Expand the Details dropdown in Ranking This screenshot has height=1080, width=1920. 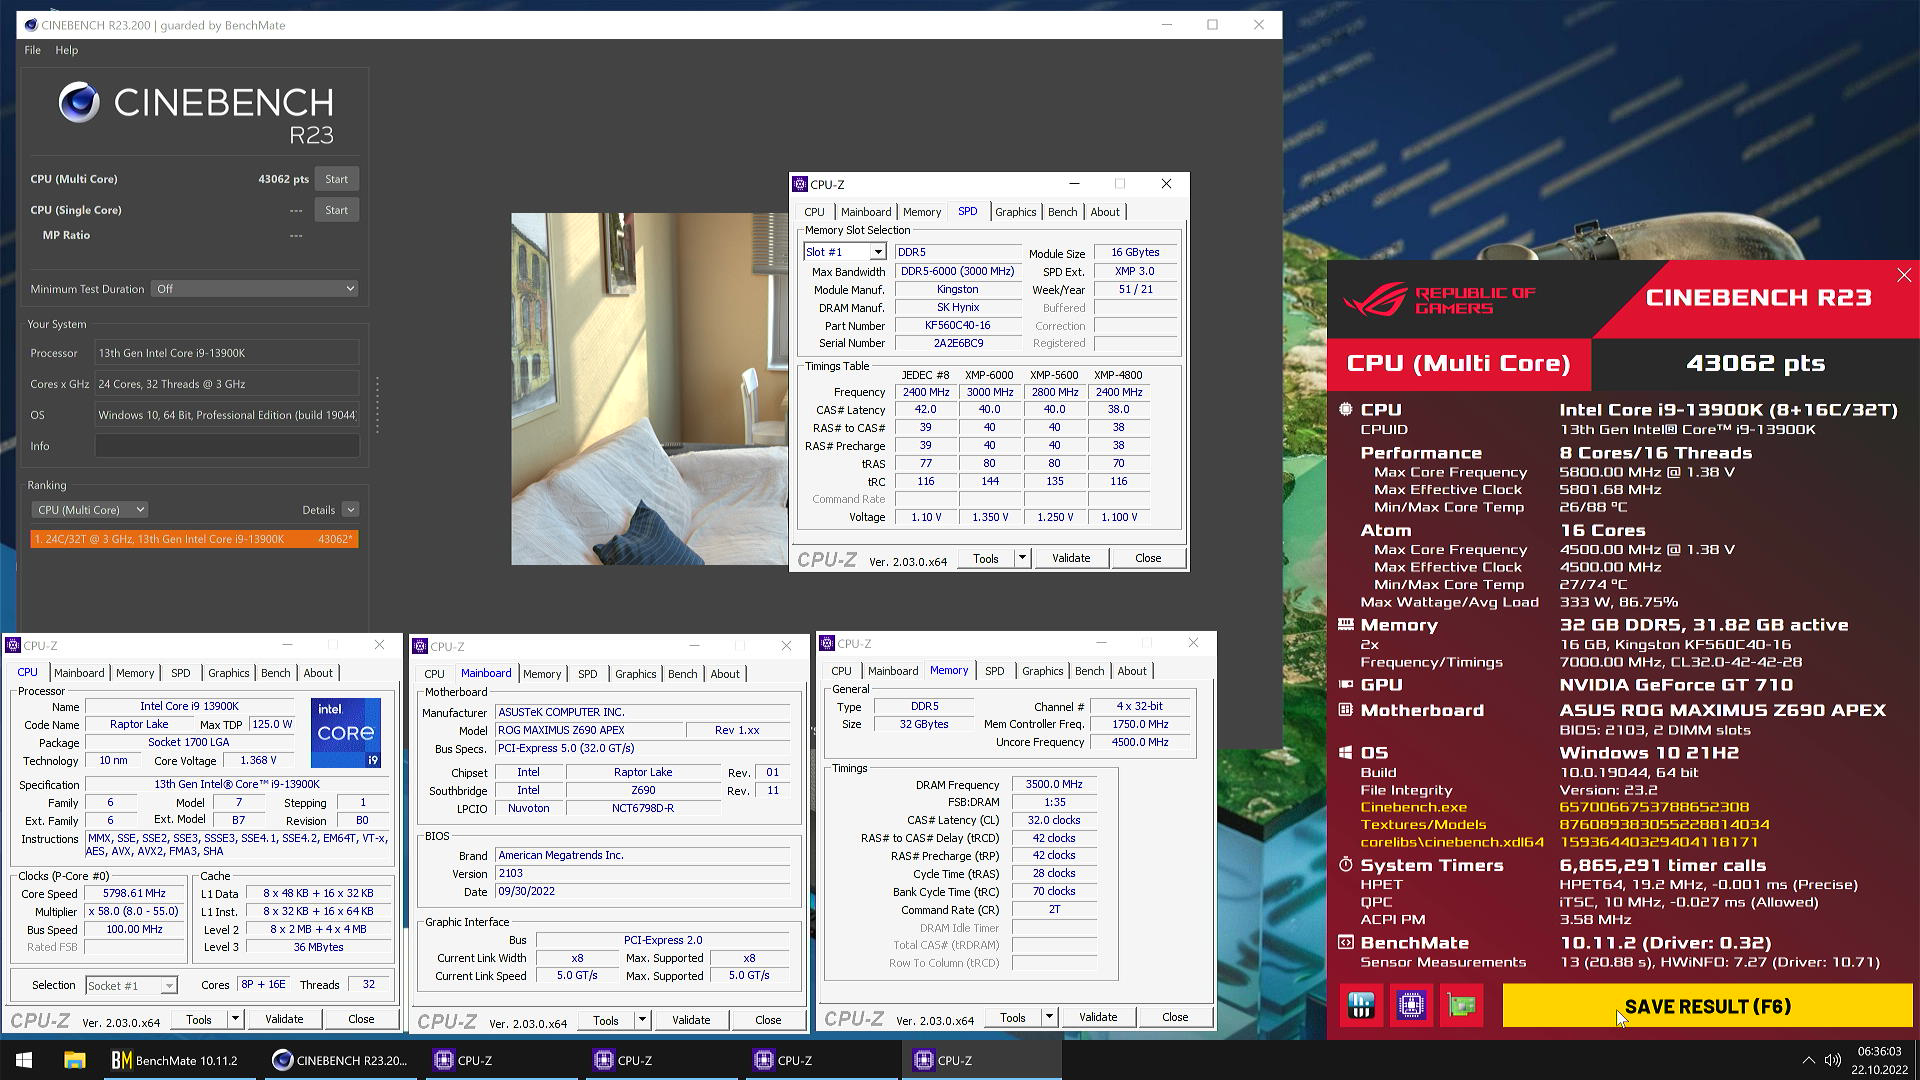[x=350, y=510]
